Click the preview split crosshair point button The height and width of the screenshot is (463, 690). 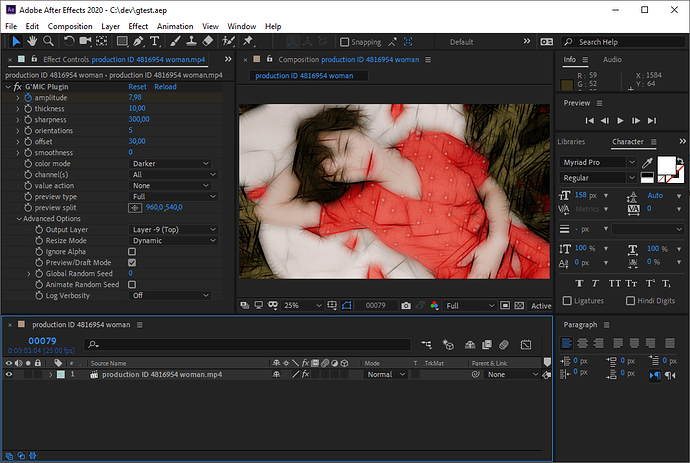coord(136,208)
